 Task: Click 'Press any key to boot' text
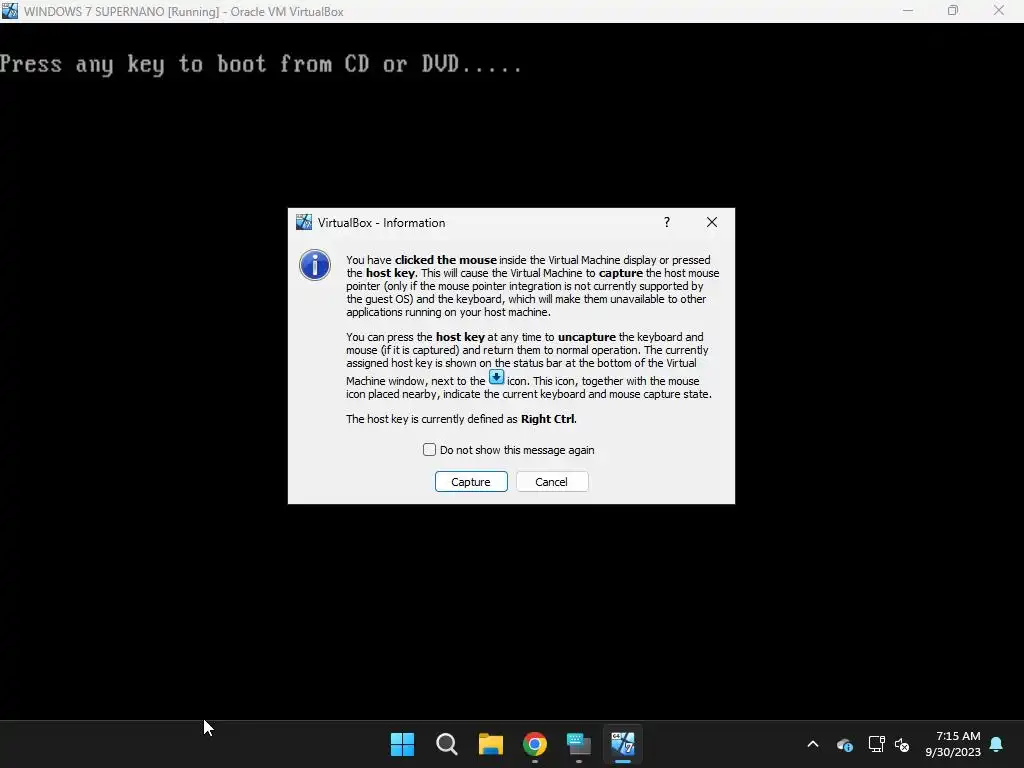(x=261, y=64)
